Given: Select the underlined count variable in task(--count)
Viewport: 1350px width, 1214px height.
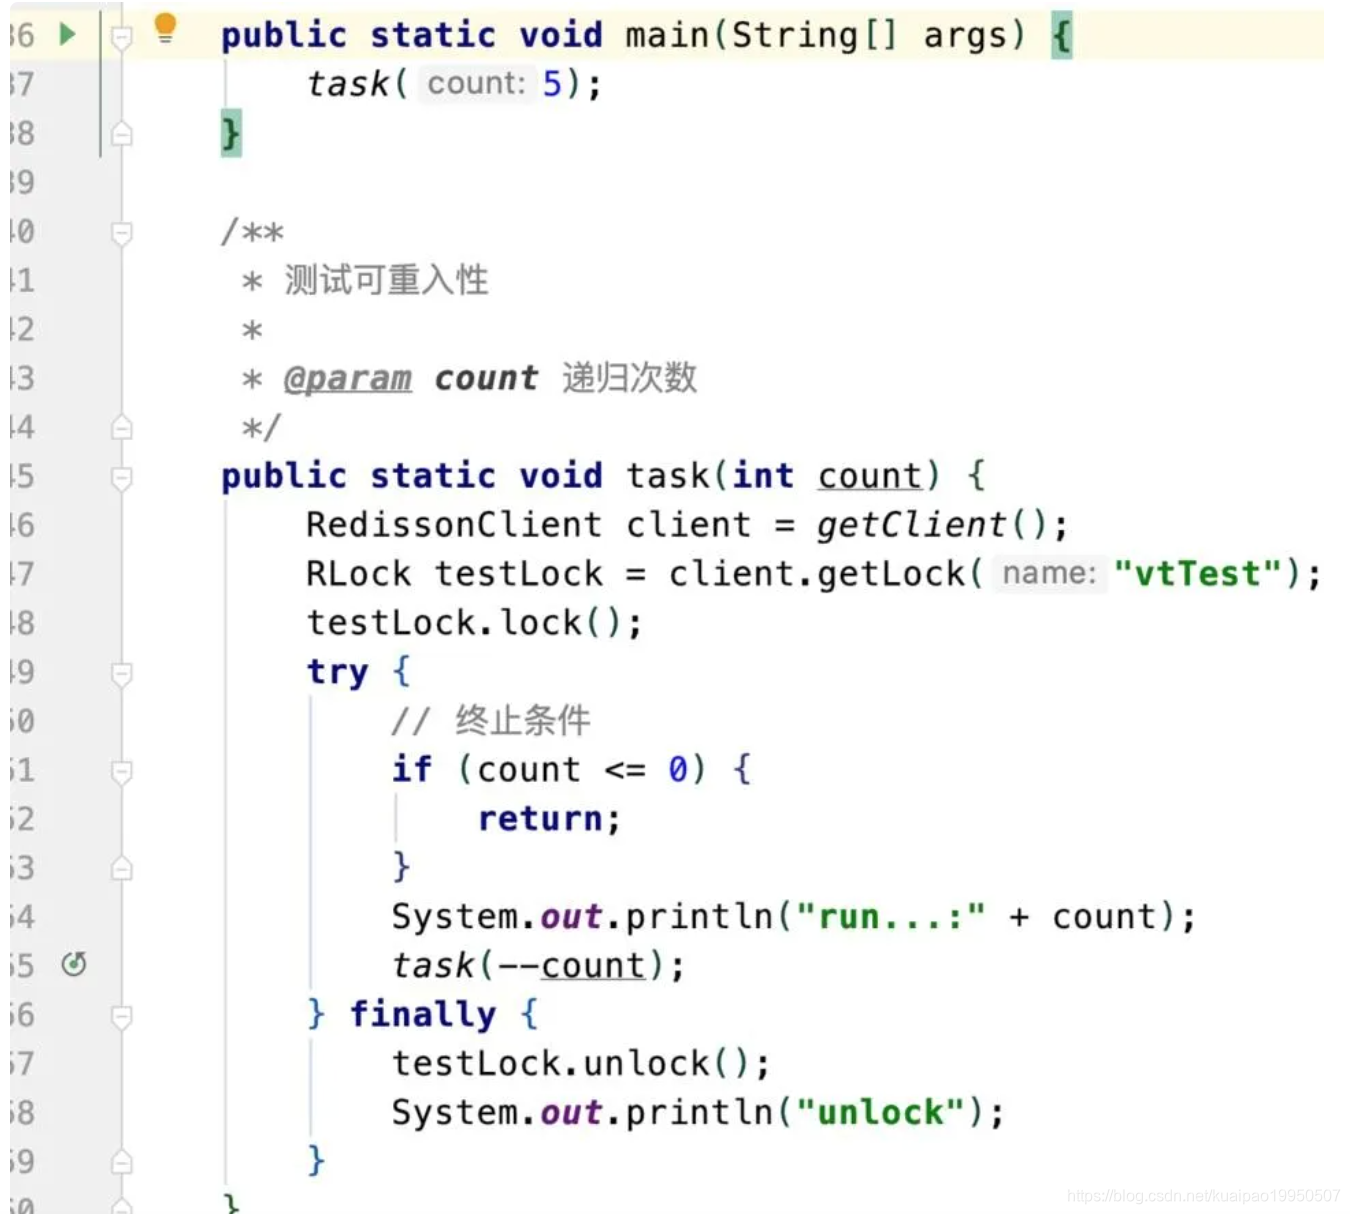Looking at the screenshot, I should 592,965.
